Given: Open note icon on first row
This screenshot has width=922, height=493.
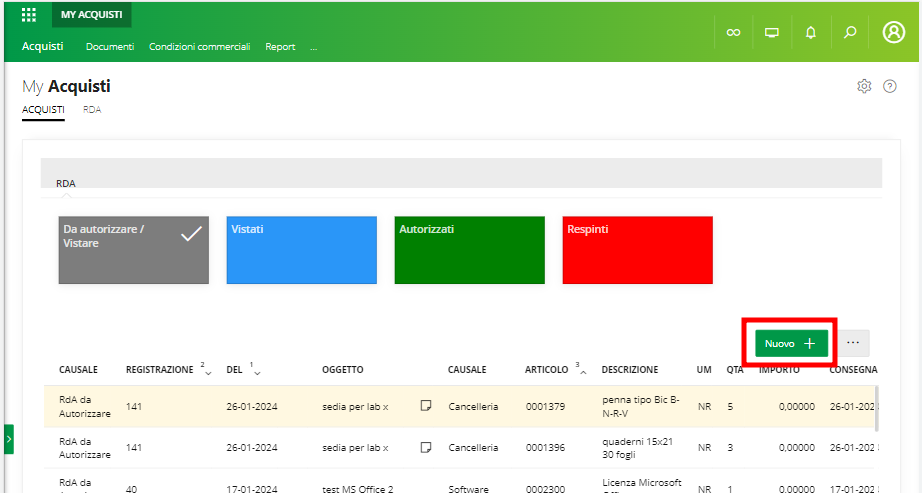Looking at the screenshot, I should [426, 406].
